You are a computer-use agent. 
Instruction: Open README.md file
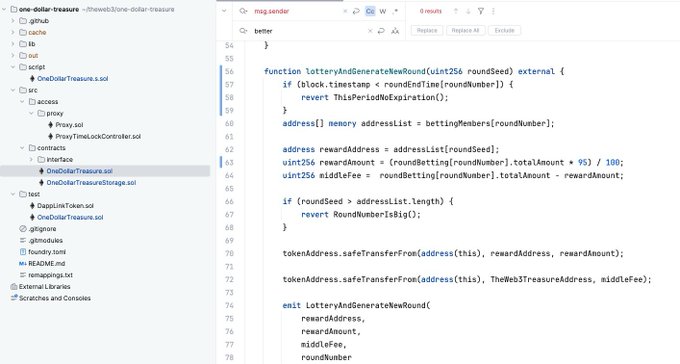tap(46, 263)
